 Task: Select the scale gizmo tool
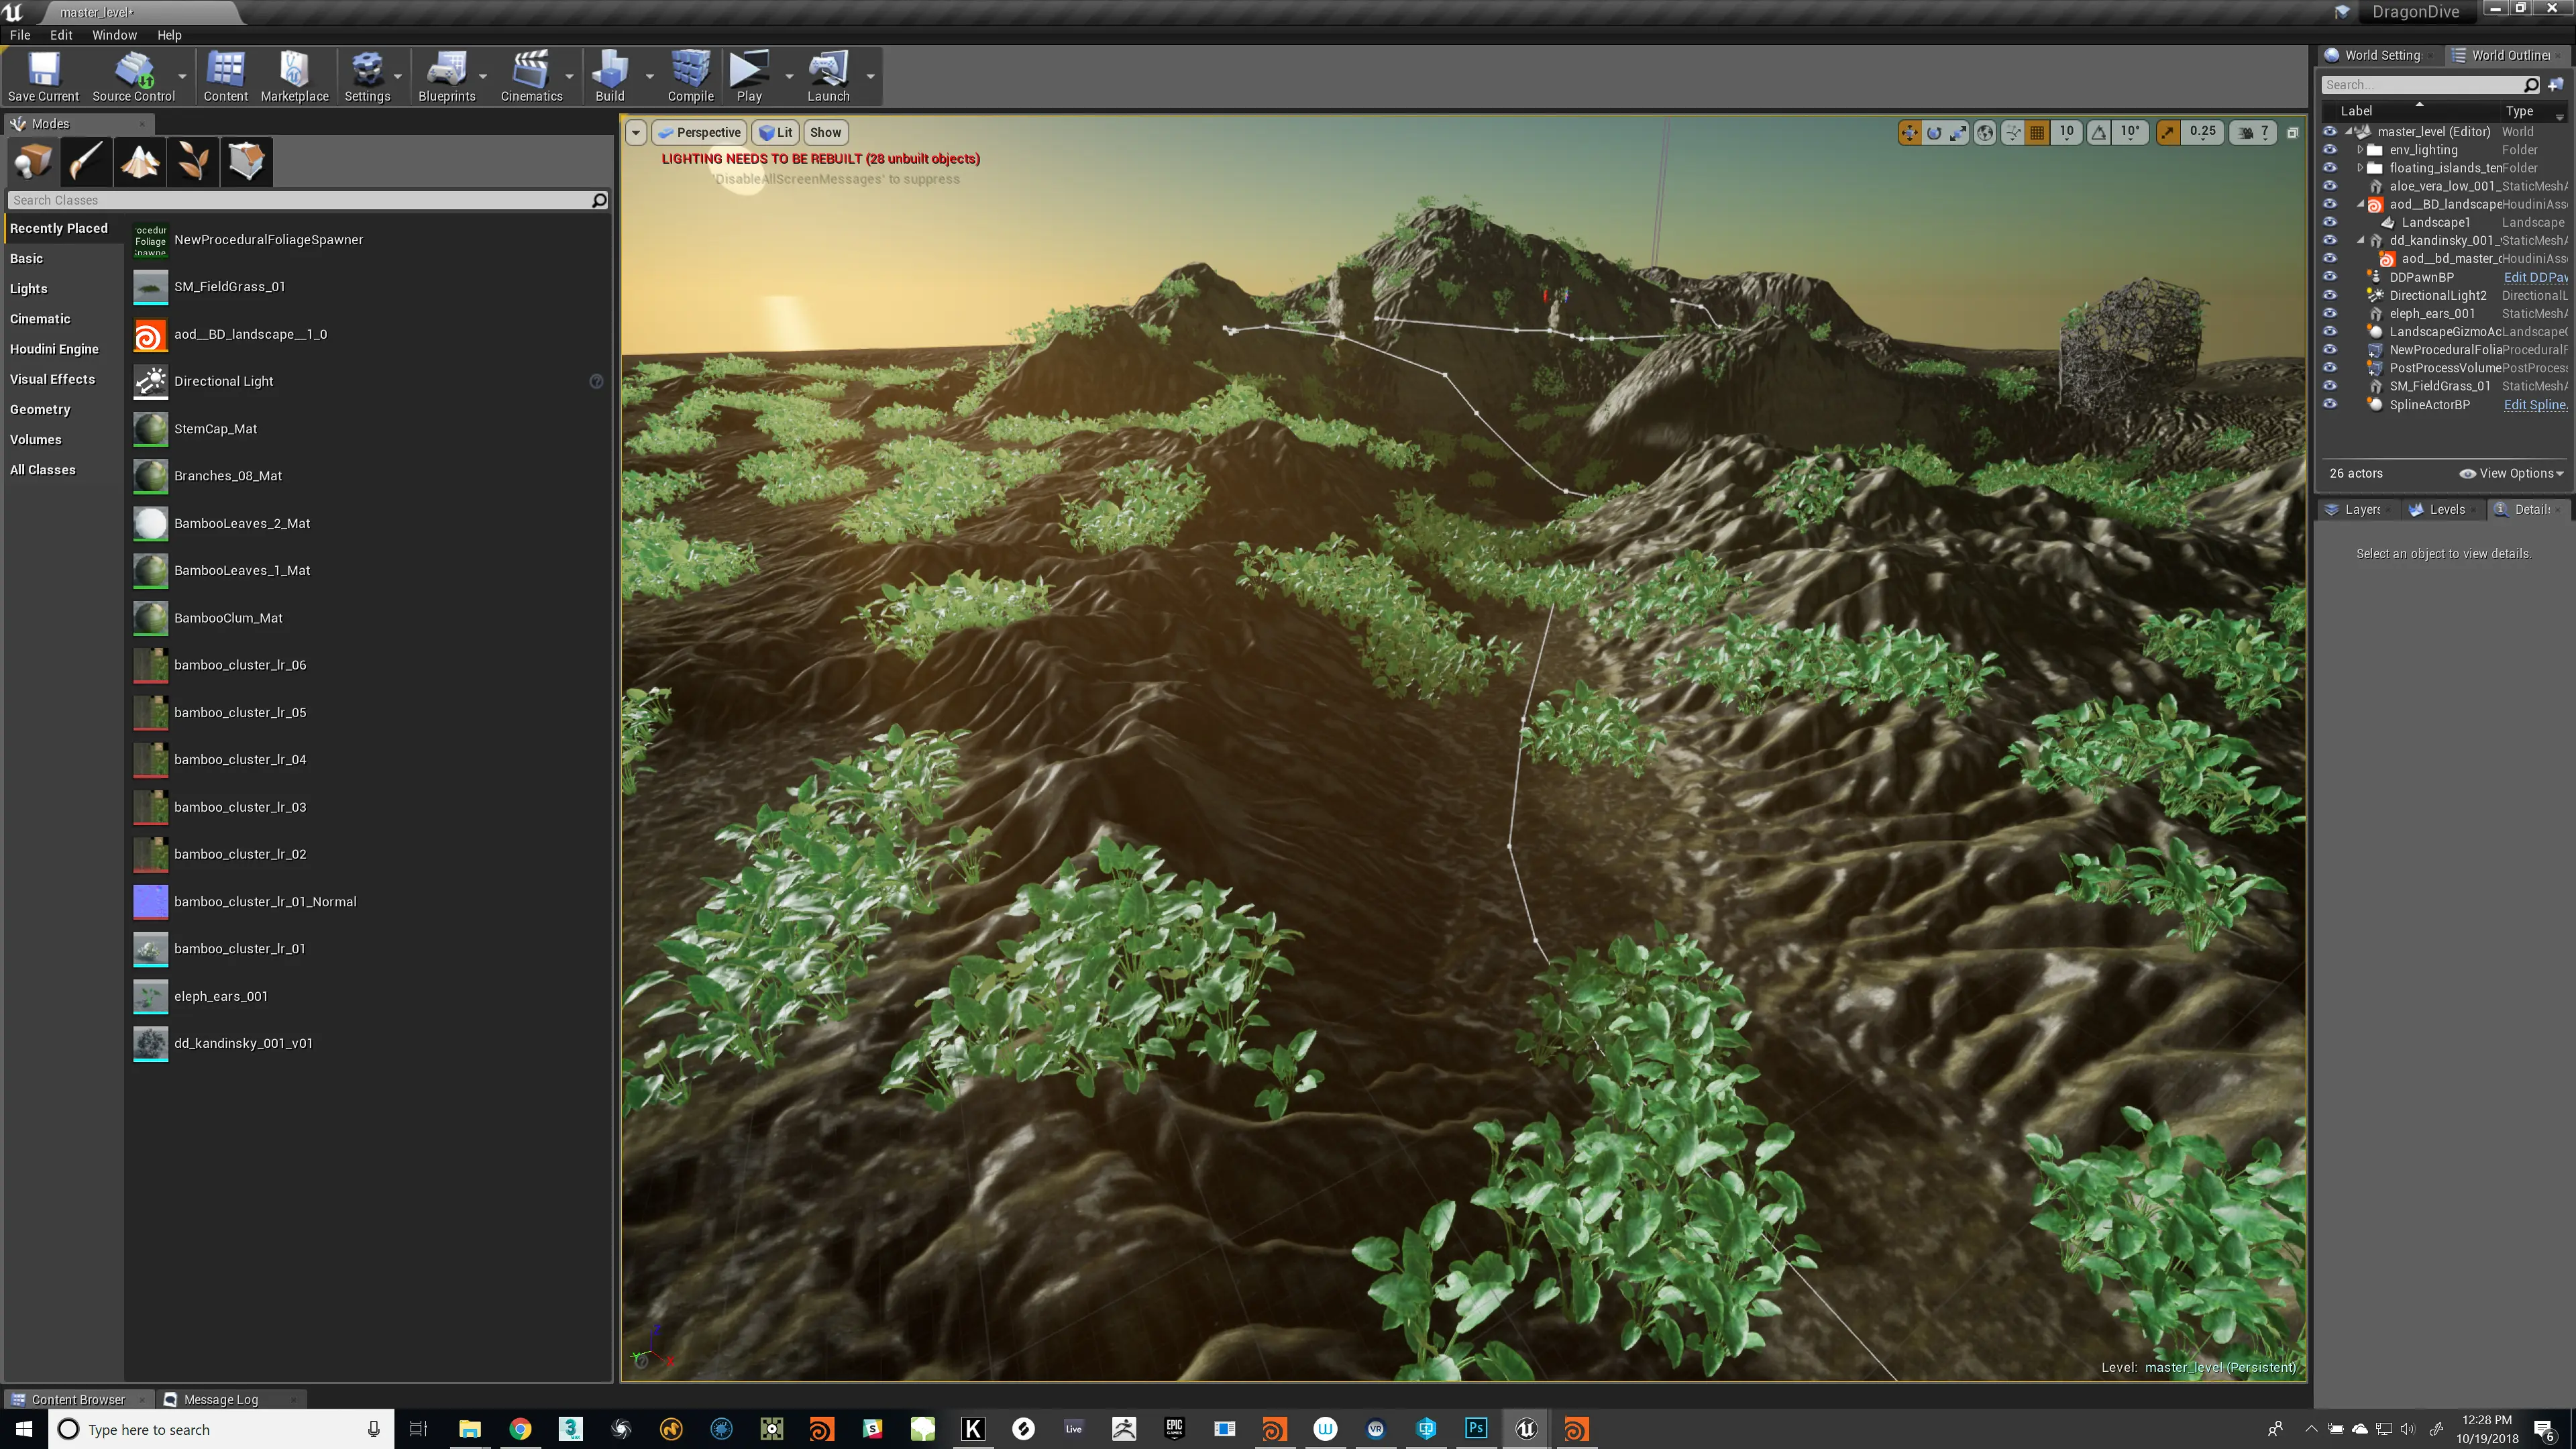[x=1958, y=132]
